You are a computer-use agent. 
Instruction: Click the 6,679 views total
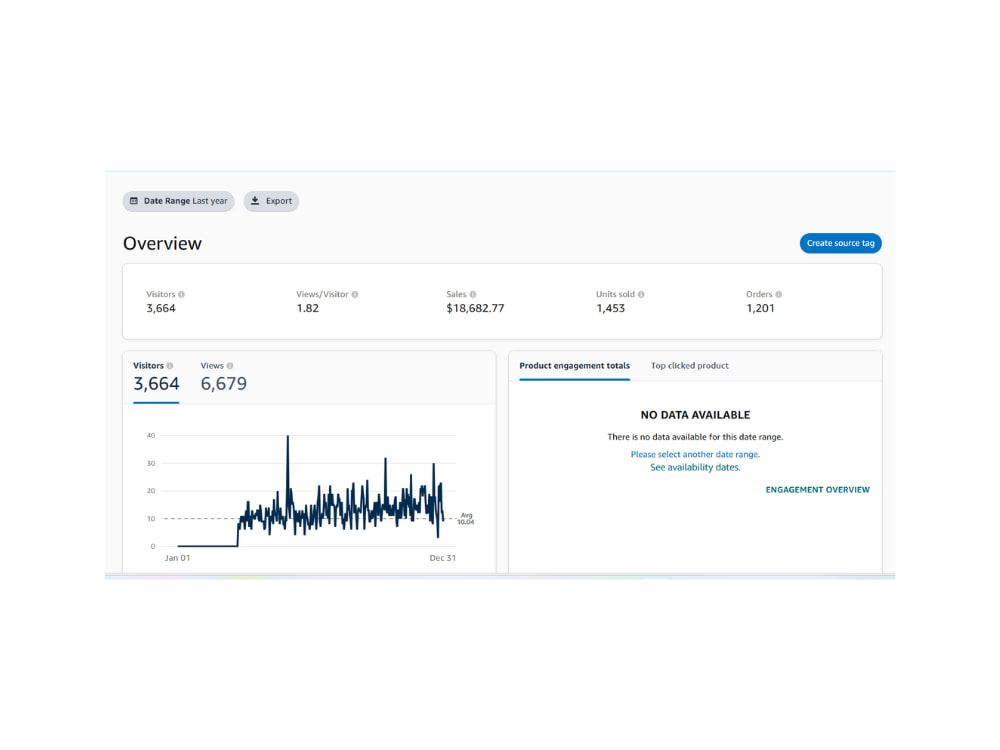point(224,384)
